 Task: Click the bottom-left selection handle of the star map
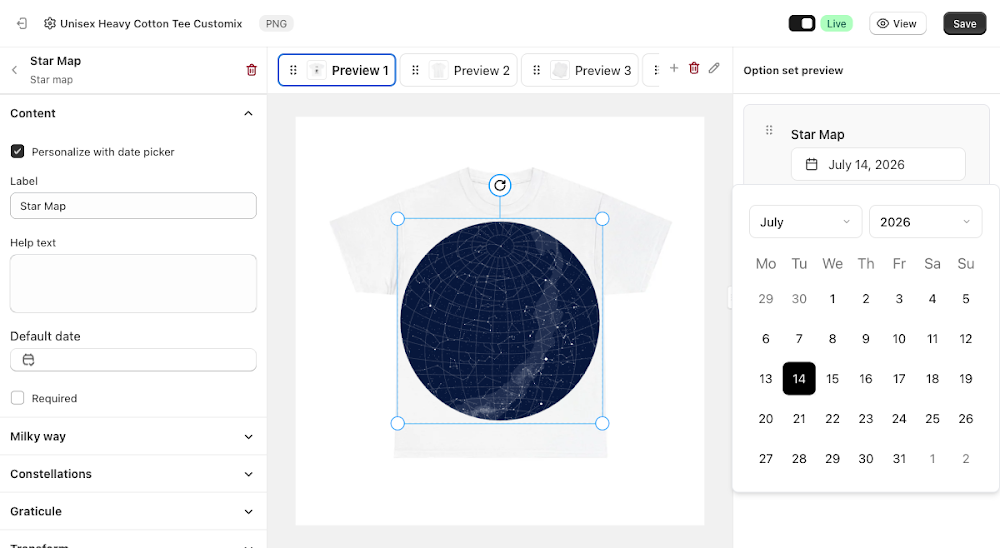click(397, 423)
